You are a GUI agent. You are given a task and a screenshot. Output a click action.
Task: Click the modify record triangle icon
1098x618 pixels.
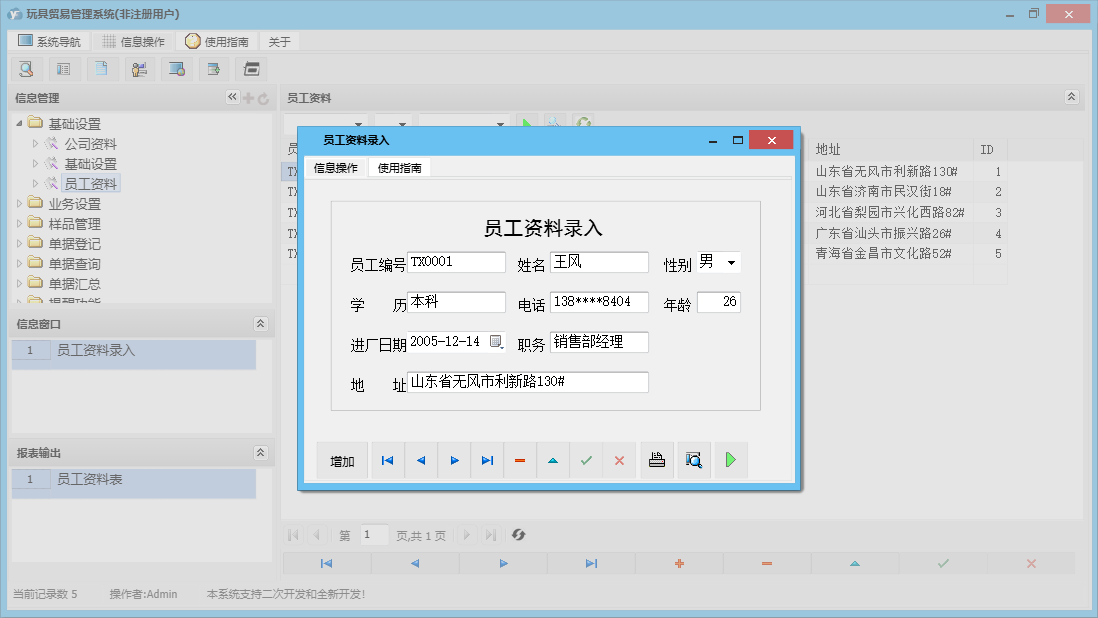[554, 460]
